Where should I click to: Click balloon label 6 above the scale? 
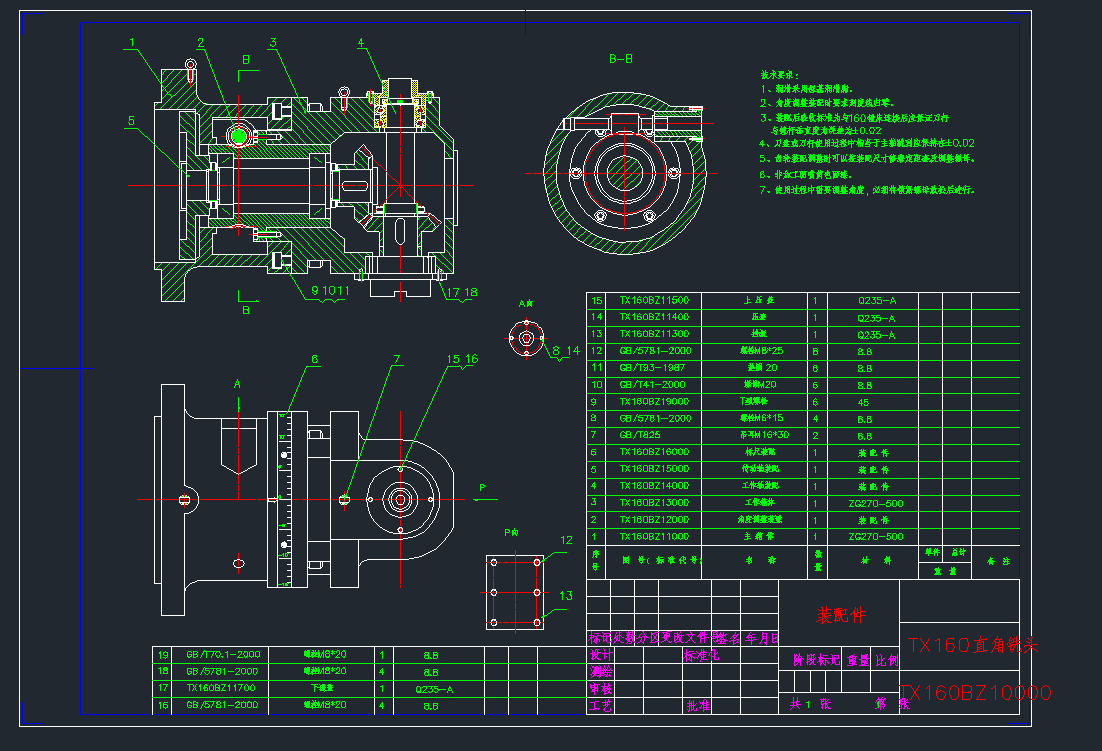pos(314,359)
